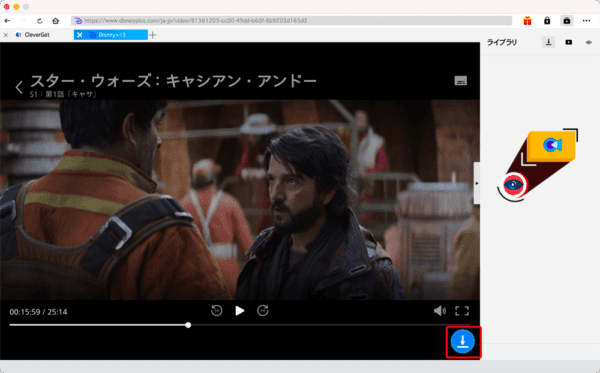The width and height of the screenshot is (600, 373).
Task: Click the blue download button
Action: [x=463, y=342]
